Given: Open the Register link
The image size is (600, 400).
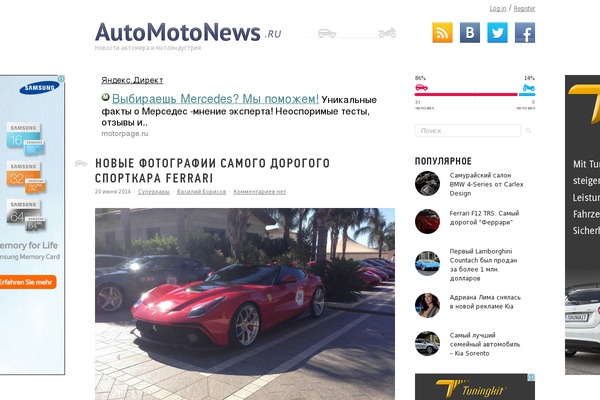Looking at the screenshot, I should 524,8.
